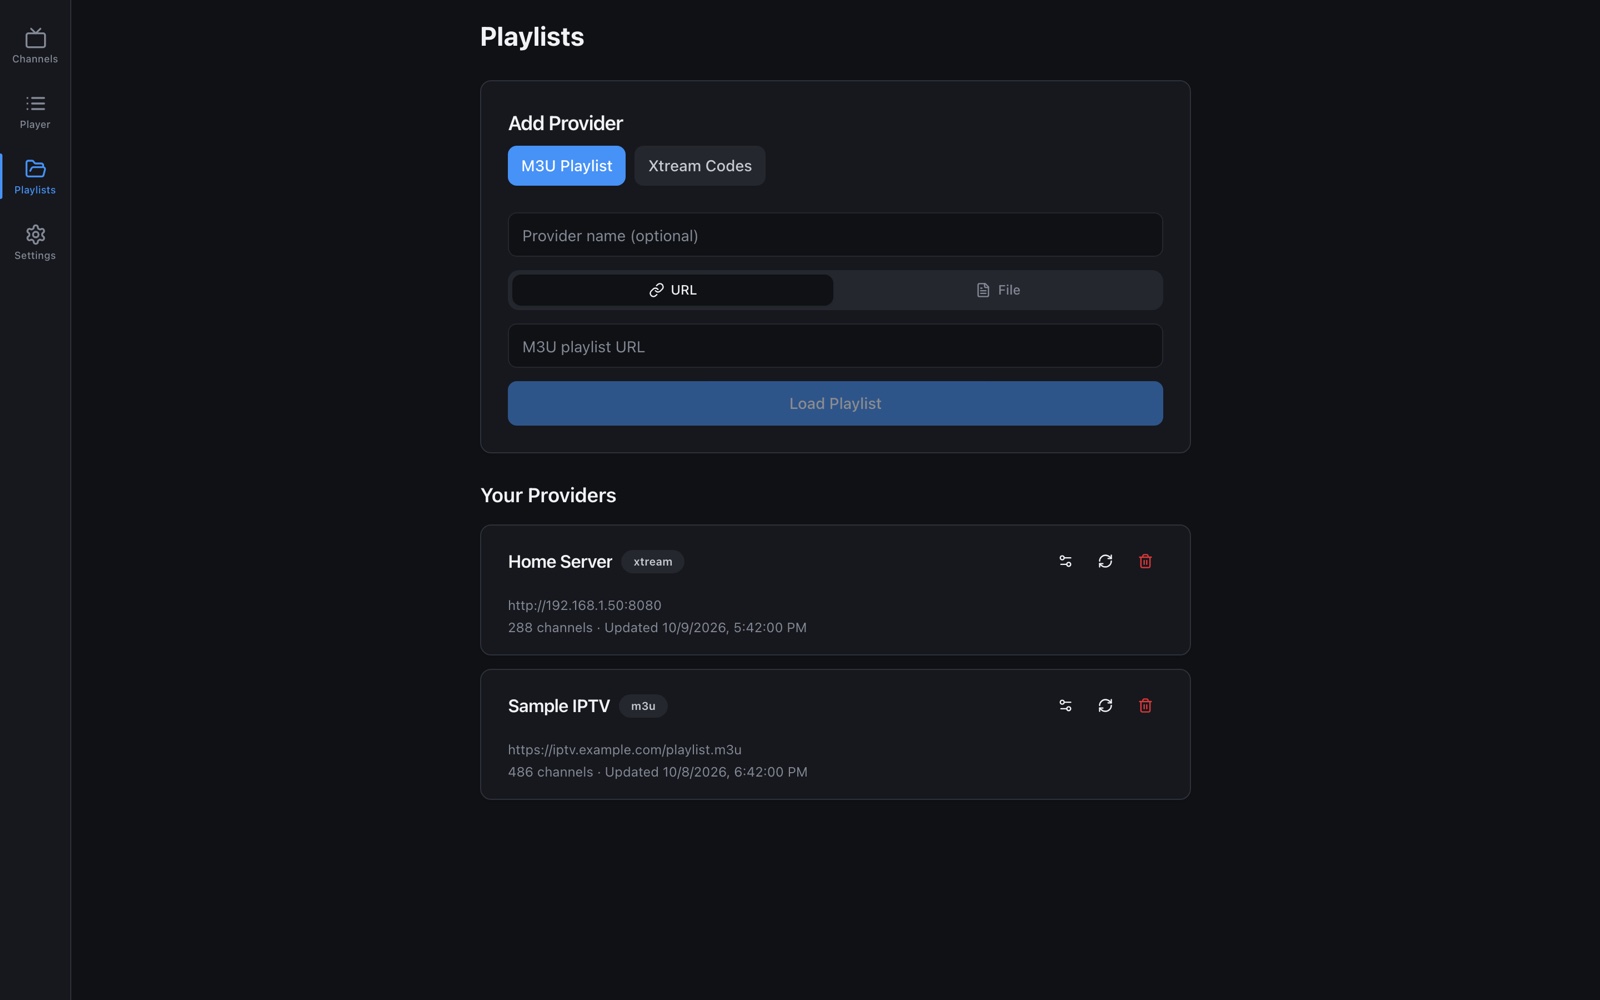Image resolution: width=1600 pixels, height=1000 pixels.
Task: Refresh the Sample IPTV provider
Action: click(x=1105, y=706)
